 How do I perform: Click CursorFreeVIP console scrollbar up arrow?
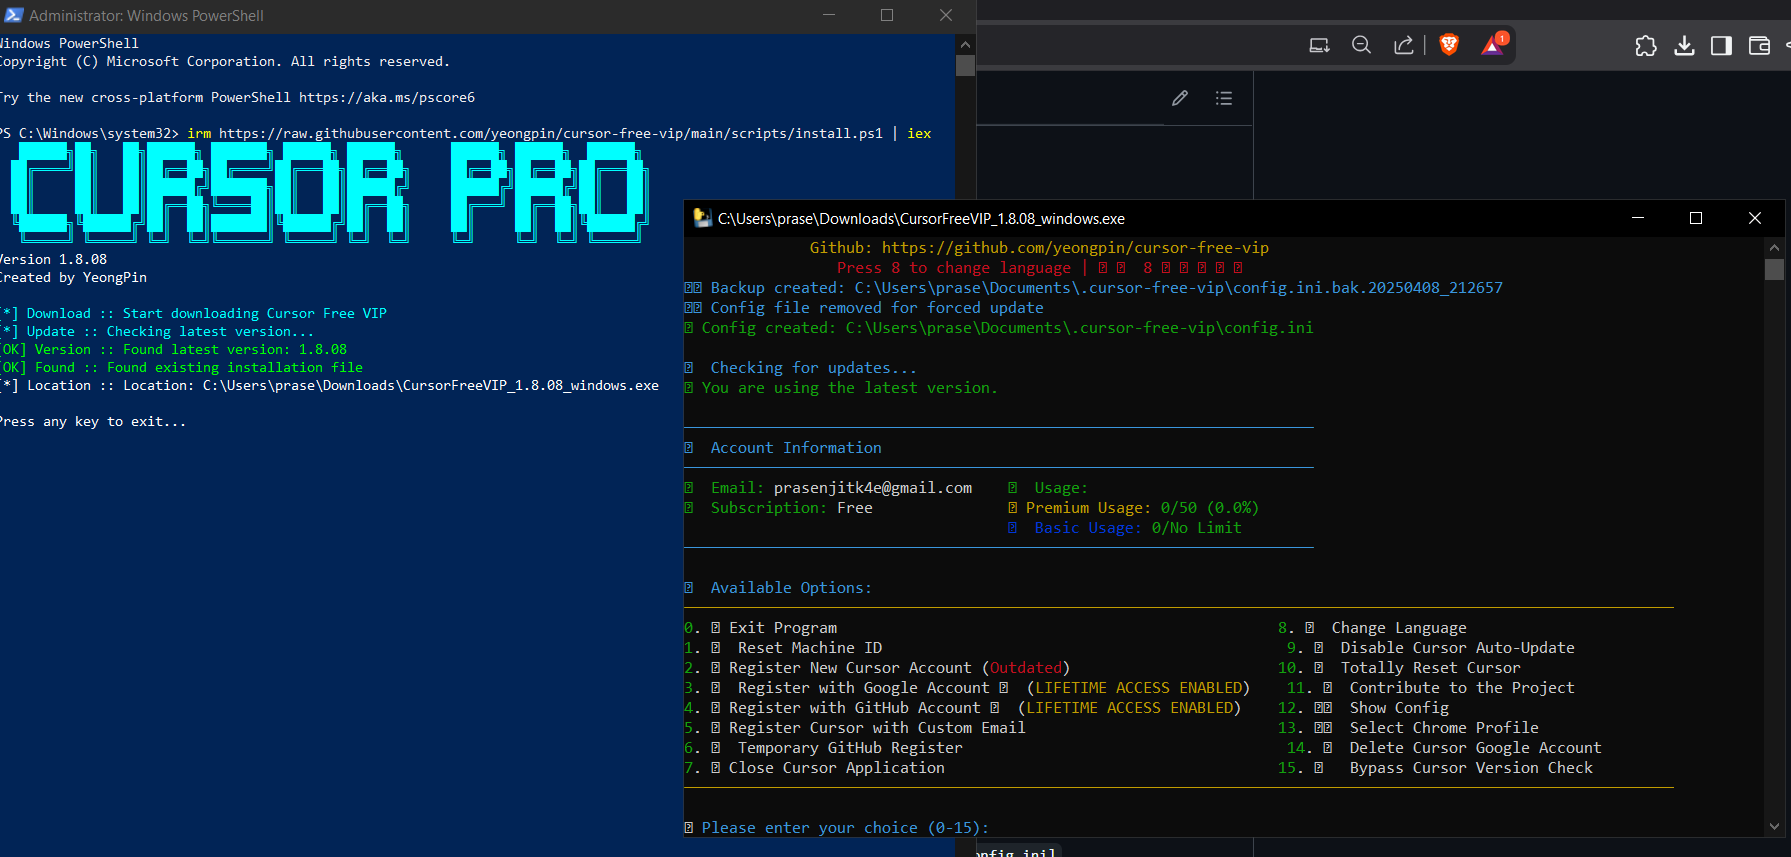[x=1774, y=247]
